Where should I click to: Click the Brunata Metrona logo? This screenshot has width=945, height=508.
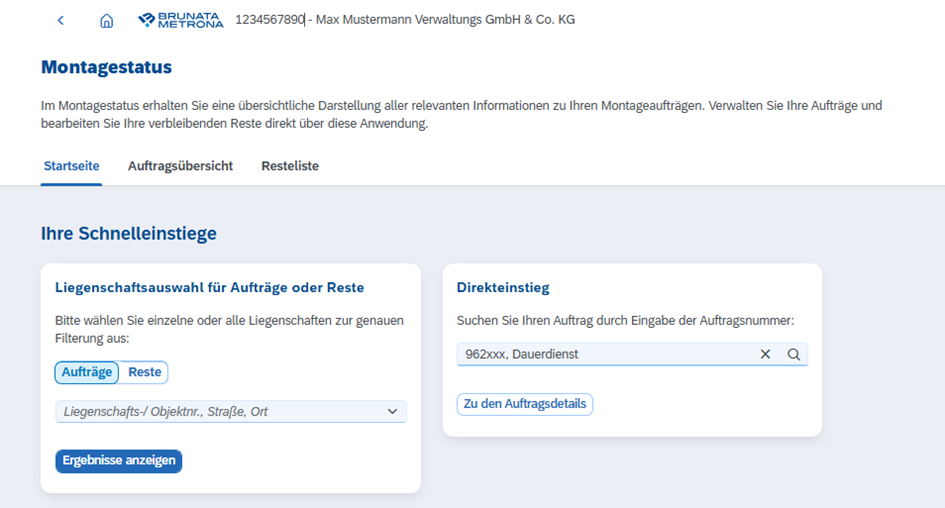coord(180,20)
